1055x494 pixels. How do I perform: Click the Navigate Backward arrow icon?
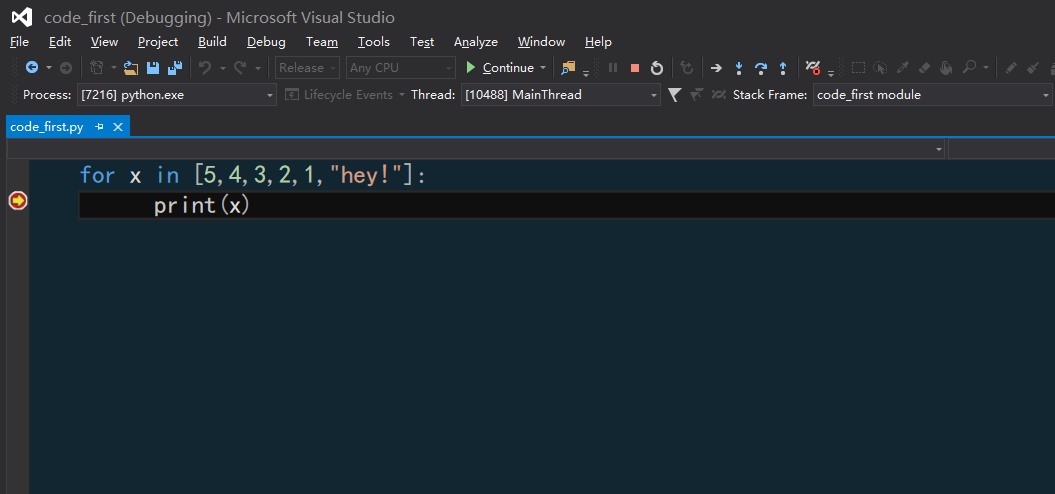coord(32,67)
